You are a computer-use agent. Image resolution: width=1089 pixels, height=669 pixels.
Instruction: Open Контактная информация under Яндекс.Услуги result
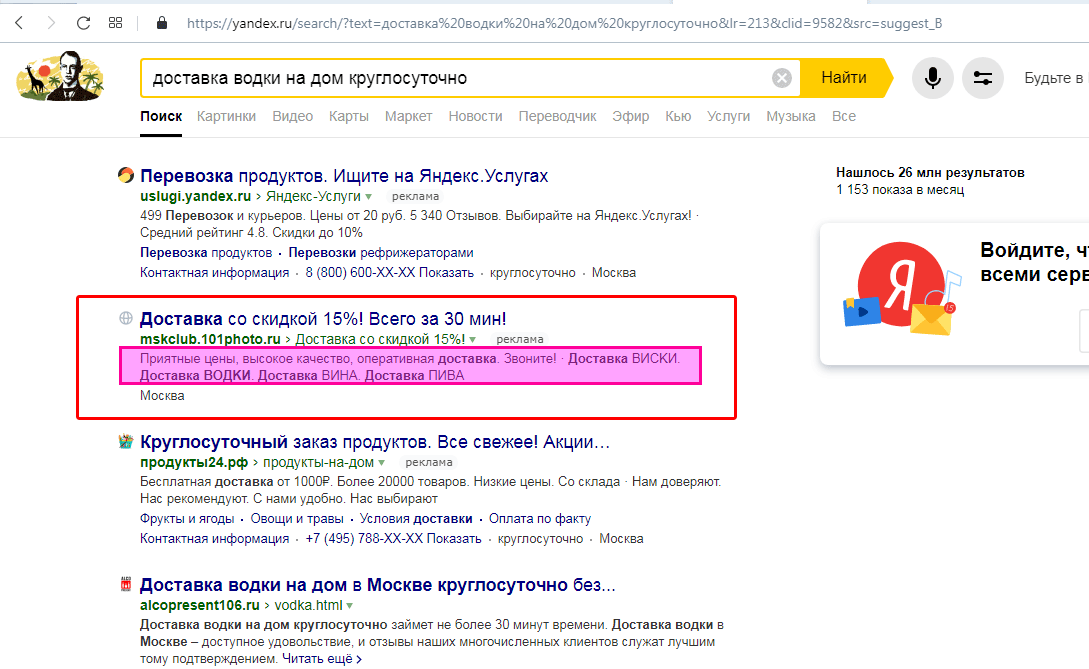pos(215,273)
